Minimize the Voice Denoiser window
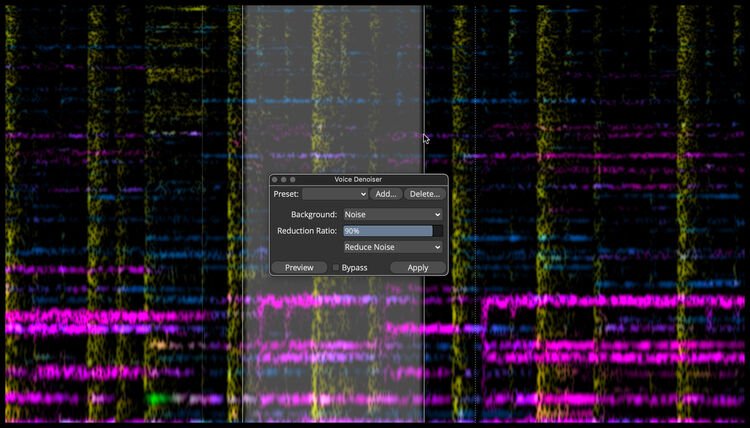This screenshot has width=750, height=428. coord(284,179)
